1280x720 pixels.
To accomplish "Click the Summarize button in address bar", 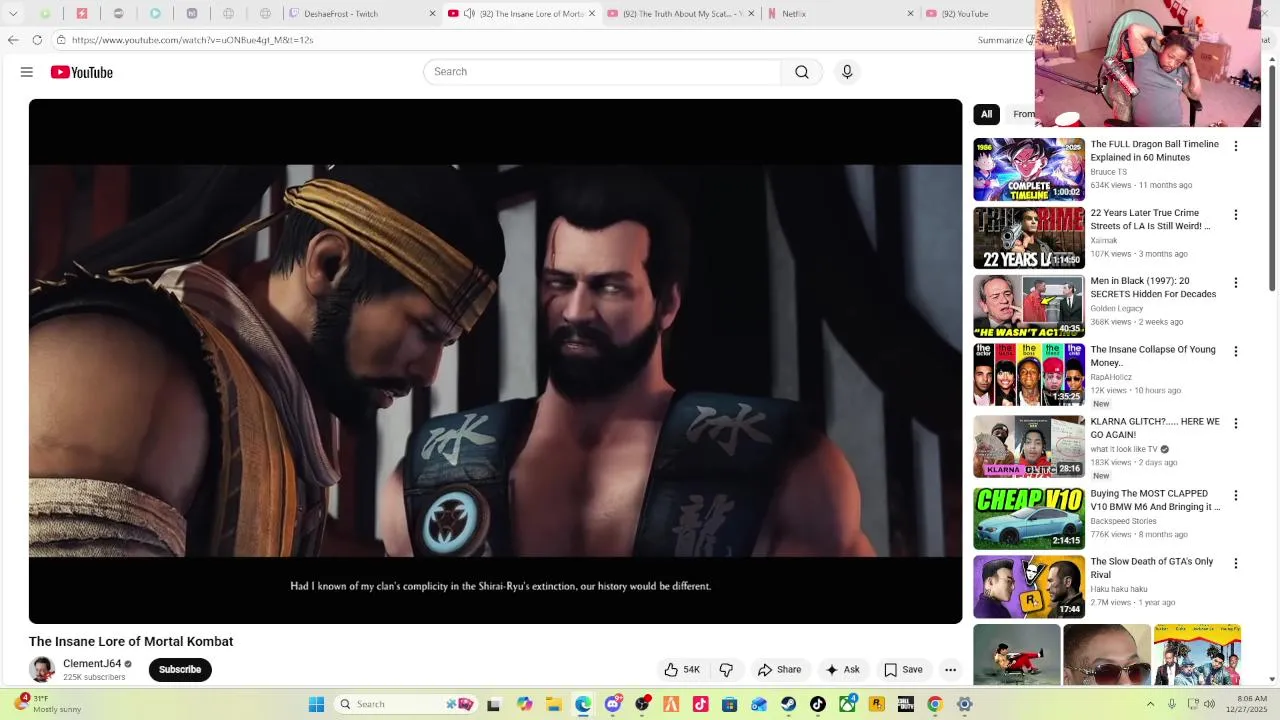I will tap(1005, 40).
